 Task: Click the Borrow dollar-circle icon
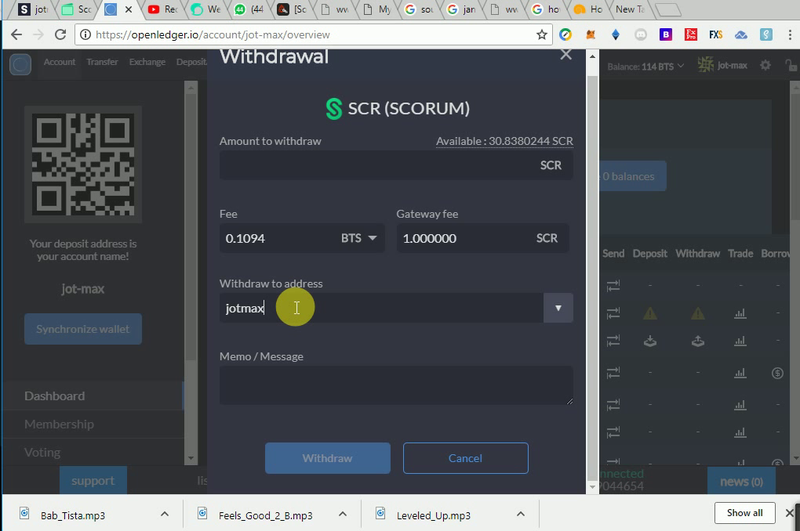pyautogui.click(x=778, y=373)
